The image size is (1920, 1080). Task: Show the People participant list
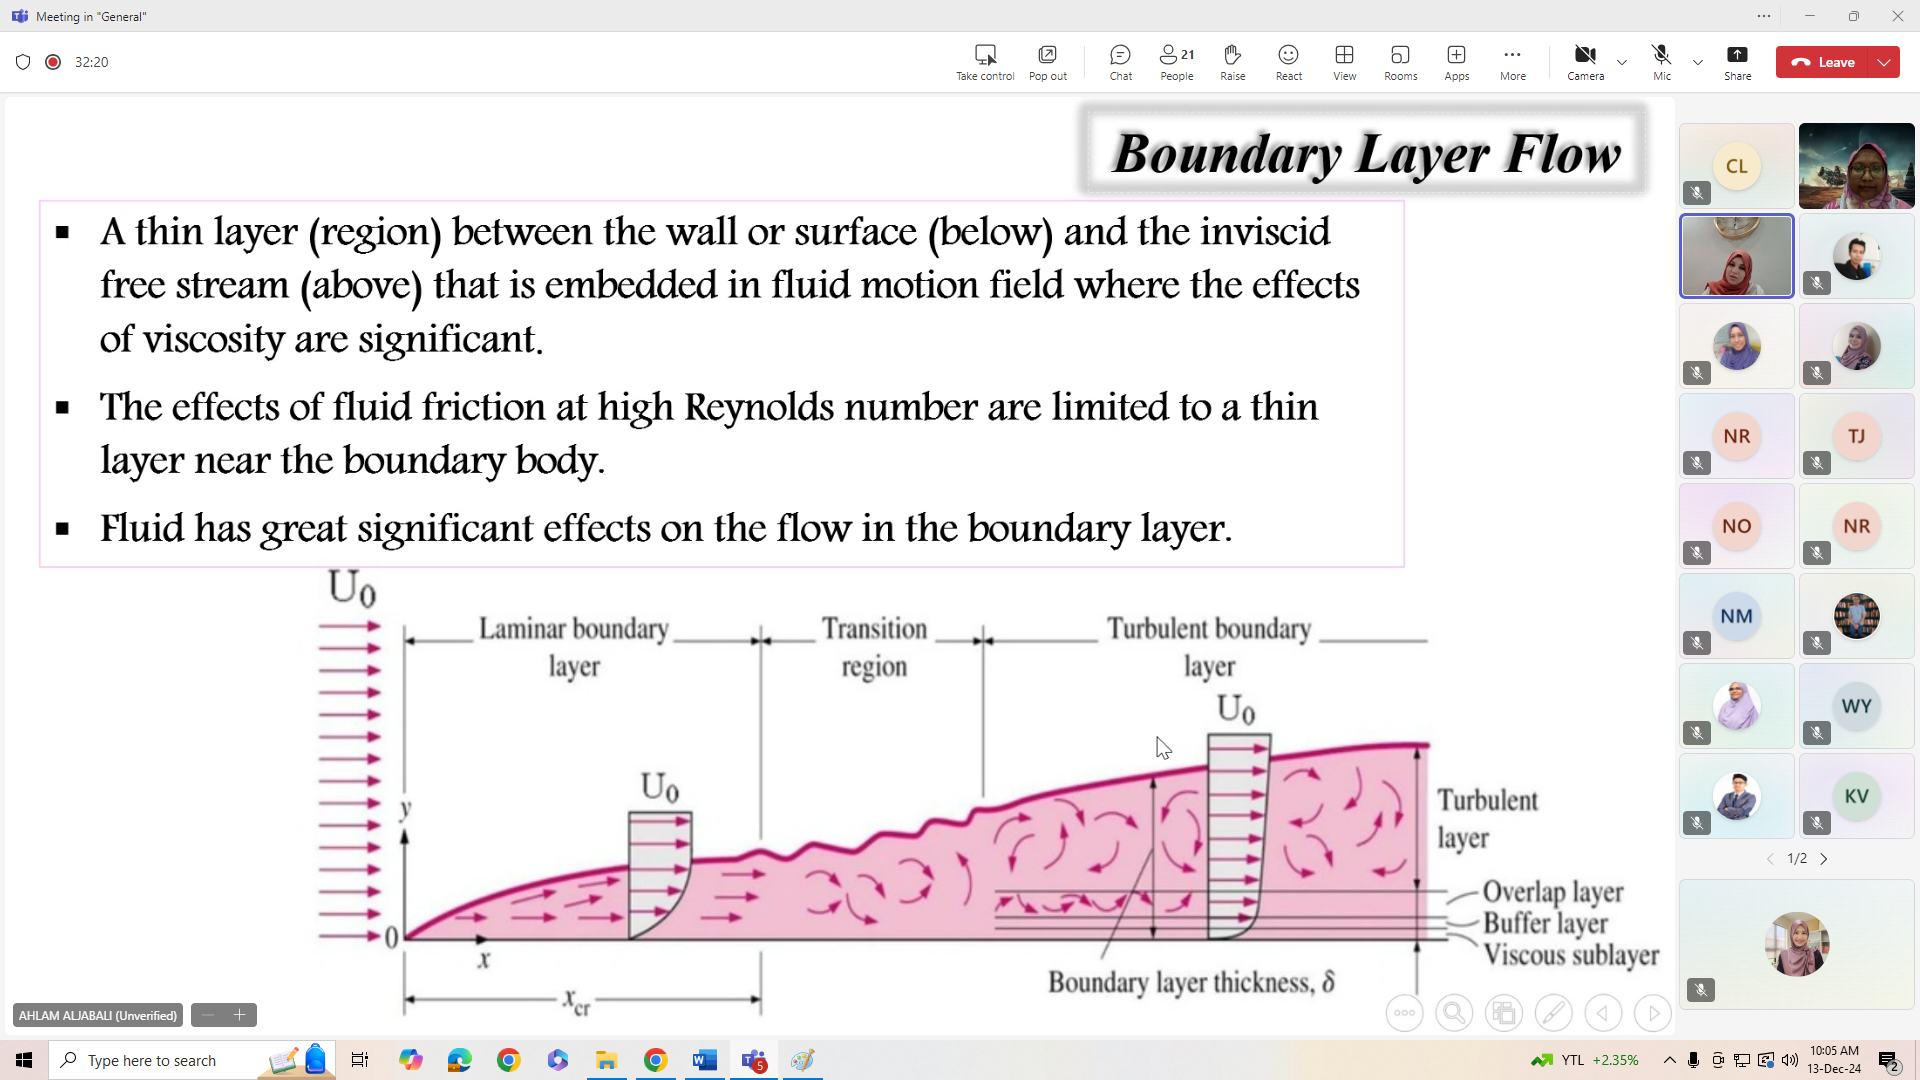click(x=1177, y=62)
